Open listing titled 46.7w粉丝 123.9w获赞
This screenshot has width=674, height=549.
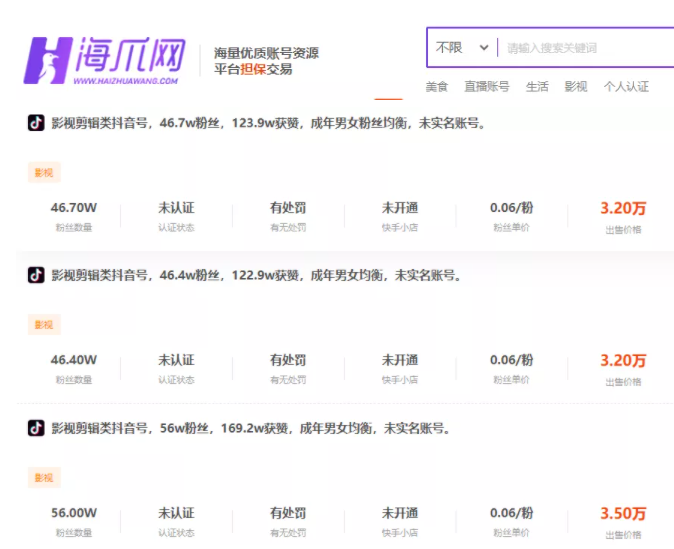269,123
